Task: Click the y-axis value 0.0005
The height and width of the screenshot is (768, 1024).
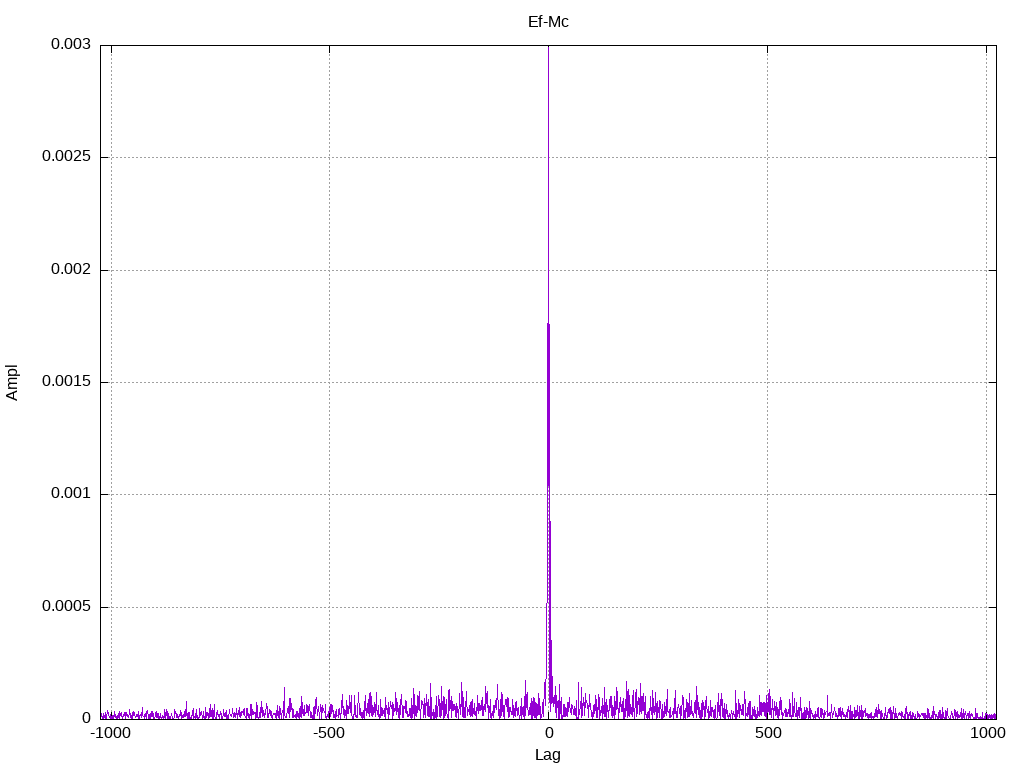Action: (66, 607)
